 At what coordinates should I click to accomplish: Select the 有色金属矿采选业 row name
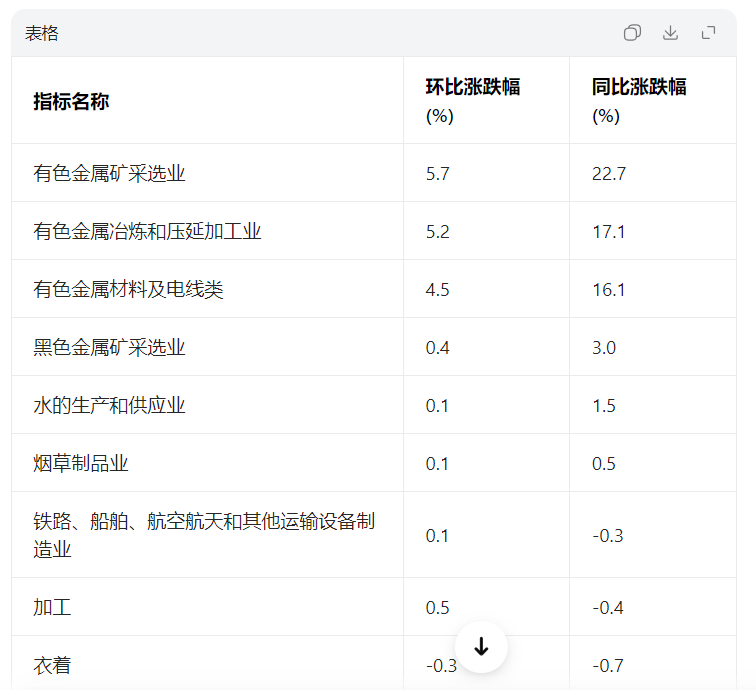(x=109, y=173)
